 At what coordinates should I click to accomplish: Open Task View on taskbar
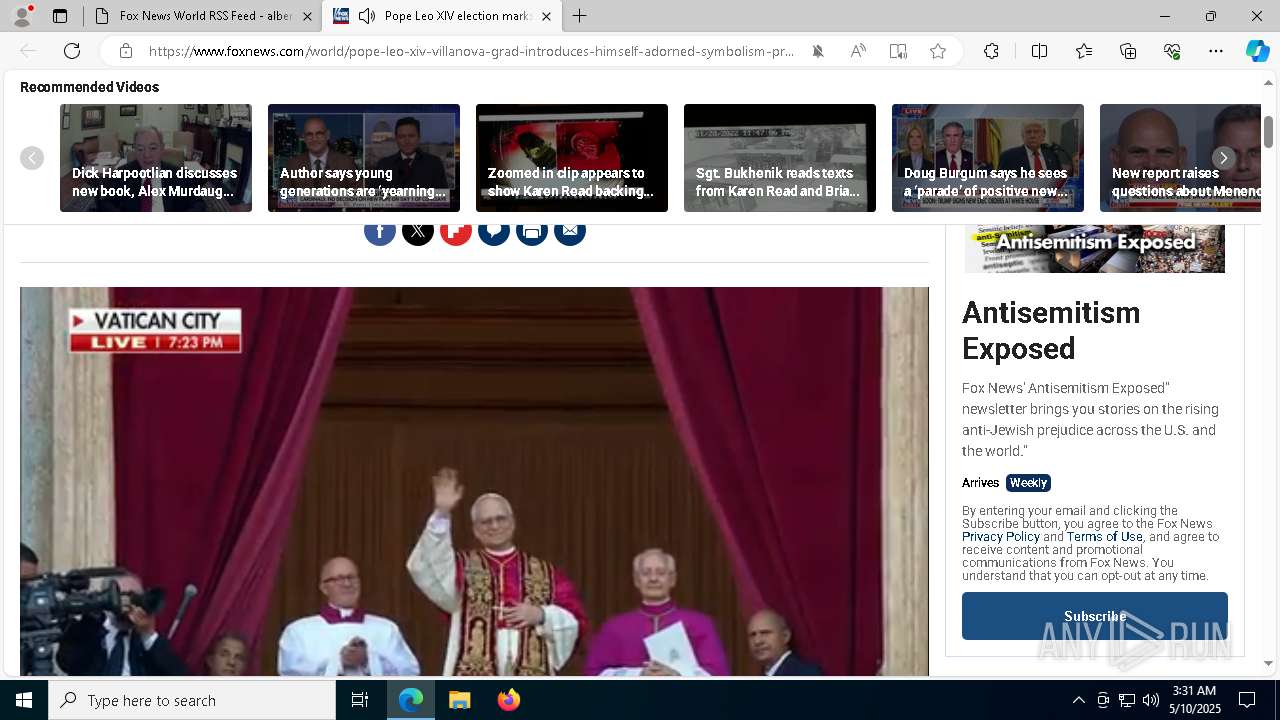pos(360,700)
